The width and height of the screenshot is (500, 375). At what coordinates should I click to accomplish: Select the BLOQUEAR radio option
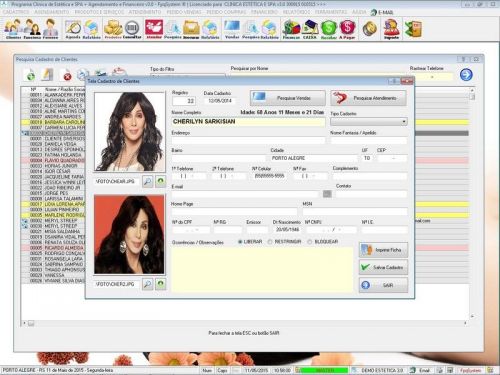pyautogui.click(x=310, y=242)
